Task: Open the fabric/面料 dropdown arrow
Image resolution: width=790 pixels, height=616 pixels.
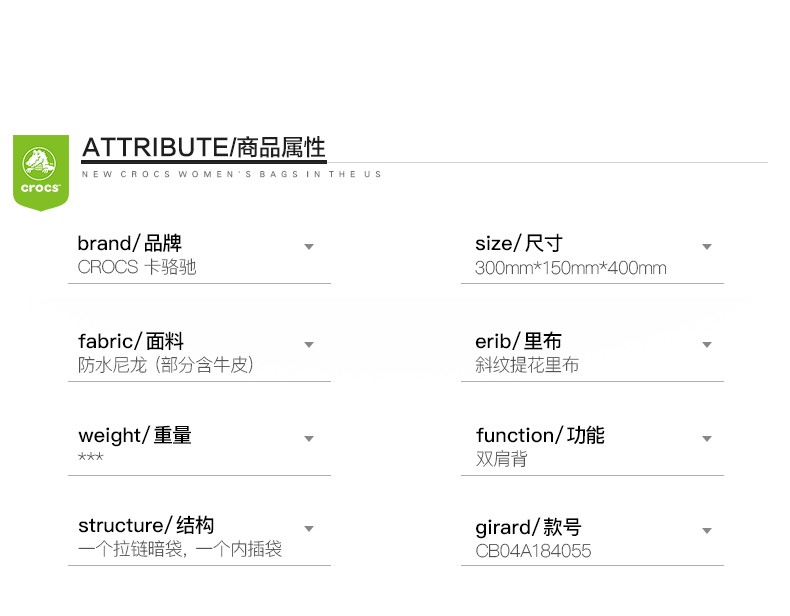Action: [309, 345]
